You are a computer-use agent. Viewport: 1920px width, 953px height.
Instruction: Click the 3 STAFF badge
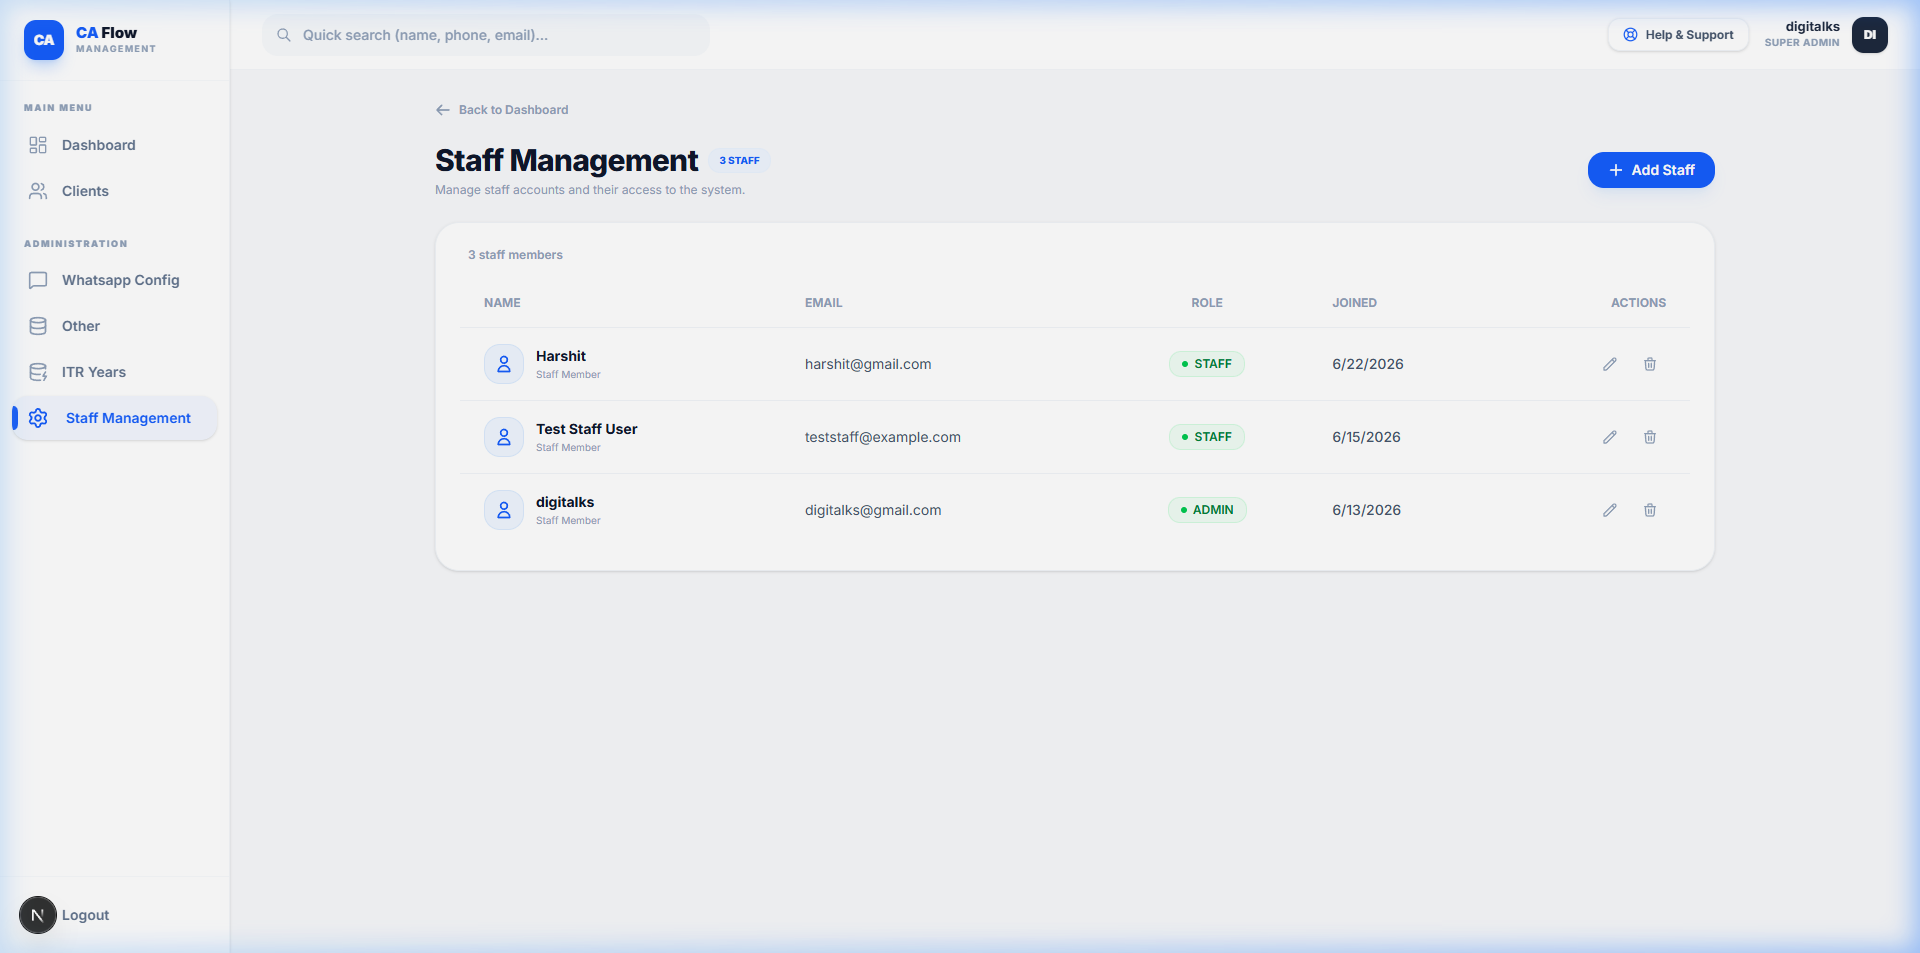[739, 160]
